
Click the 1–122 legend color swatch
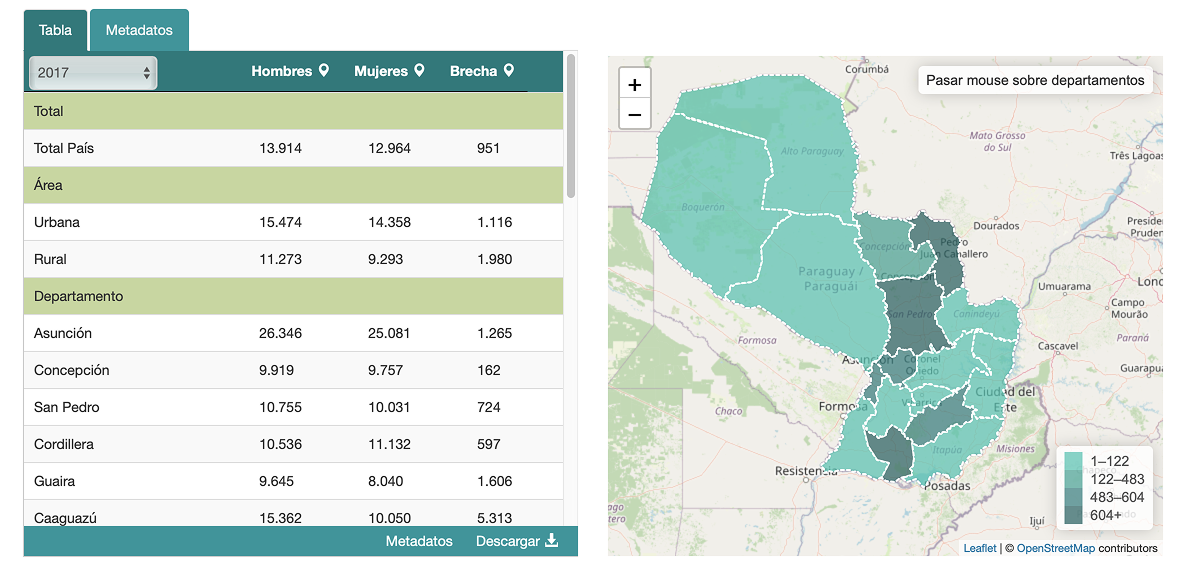pyautogui.click(x=1073, y=461)
